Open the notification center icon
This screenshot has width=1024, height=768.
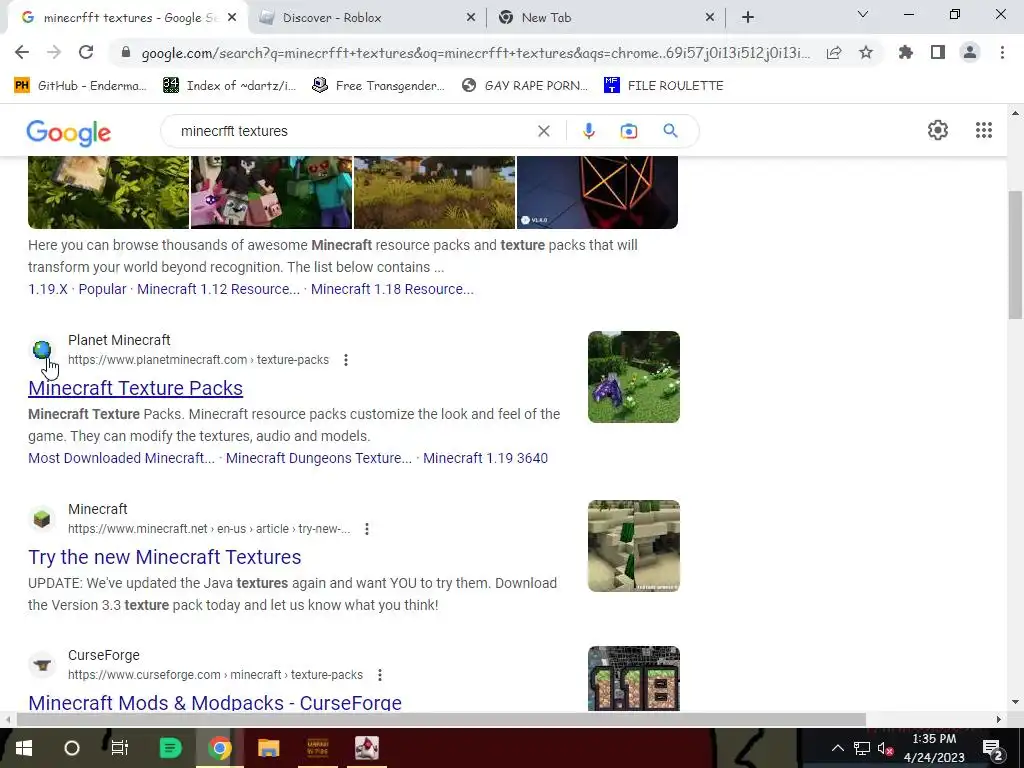[x=992, y=748]
